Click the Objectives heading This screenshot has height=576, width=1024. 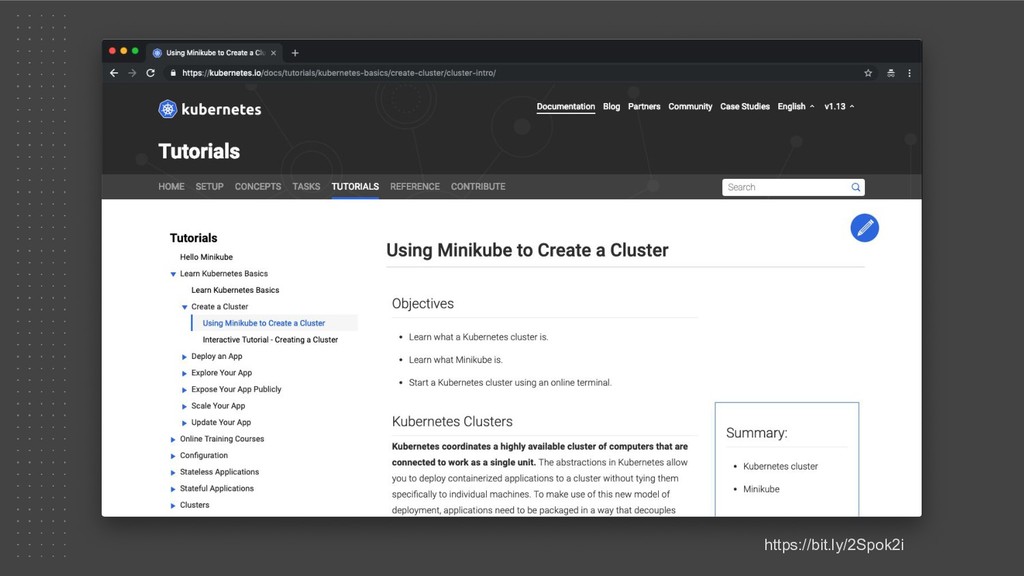[x=423, y=304]
